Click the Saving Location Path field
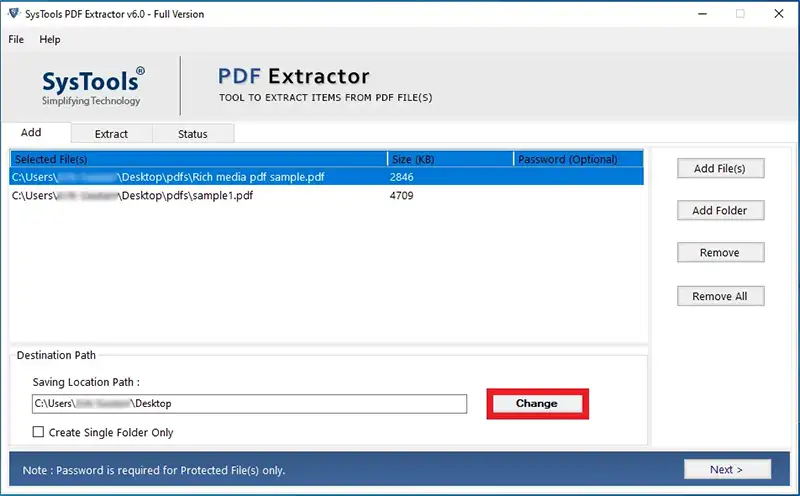Screen dimensions: 800x496 pyautogui.click(x=249, y=404)
